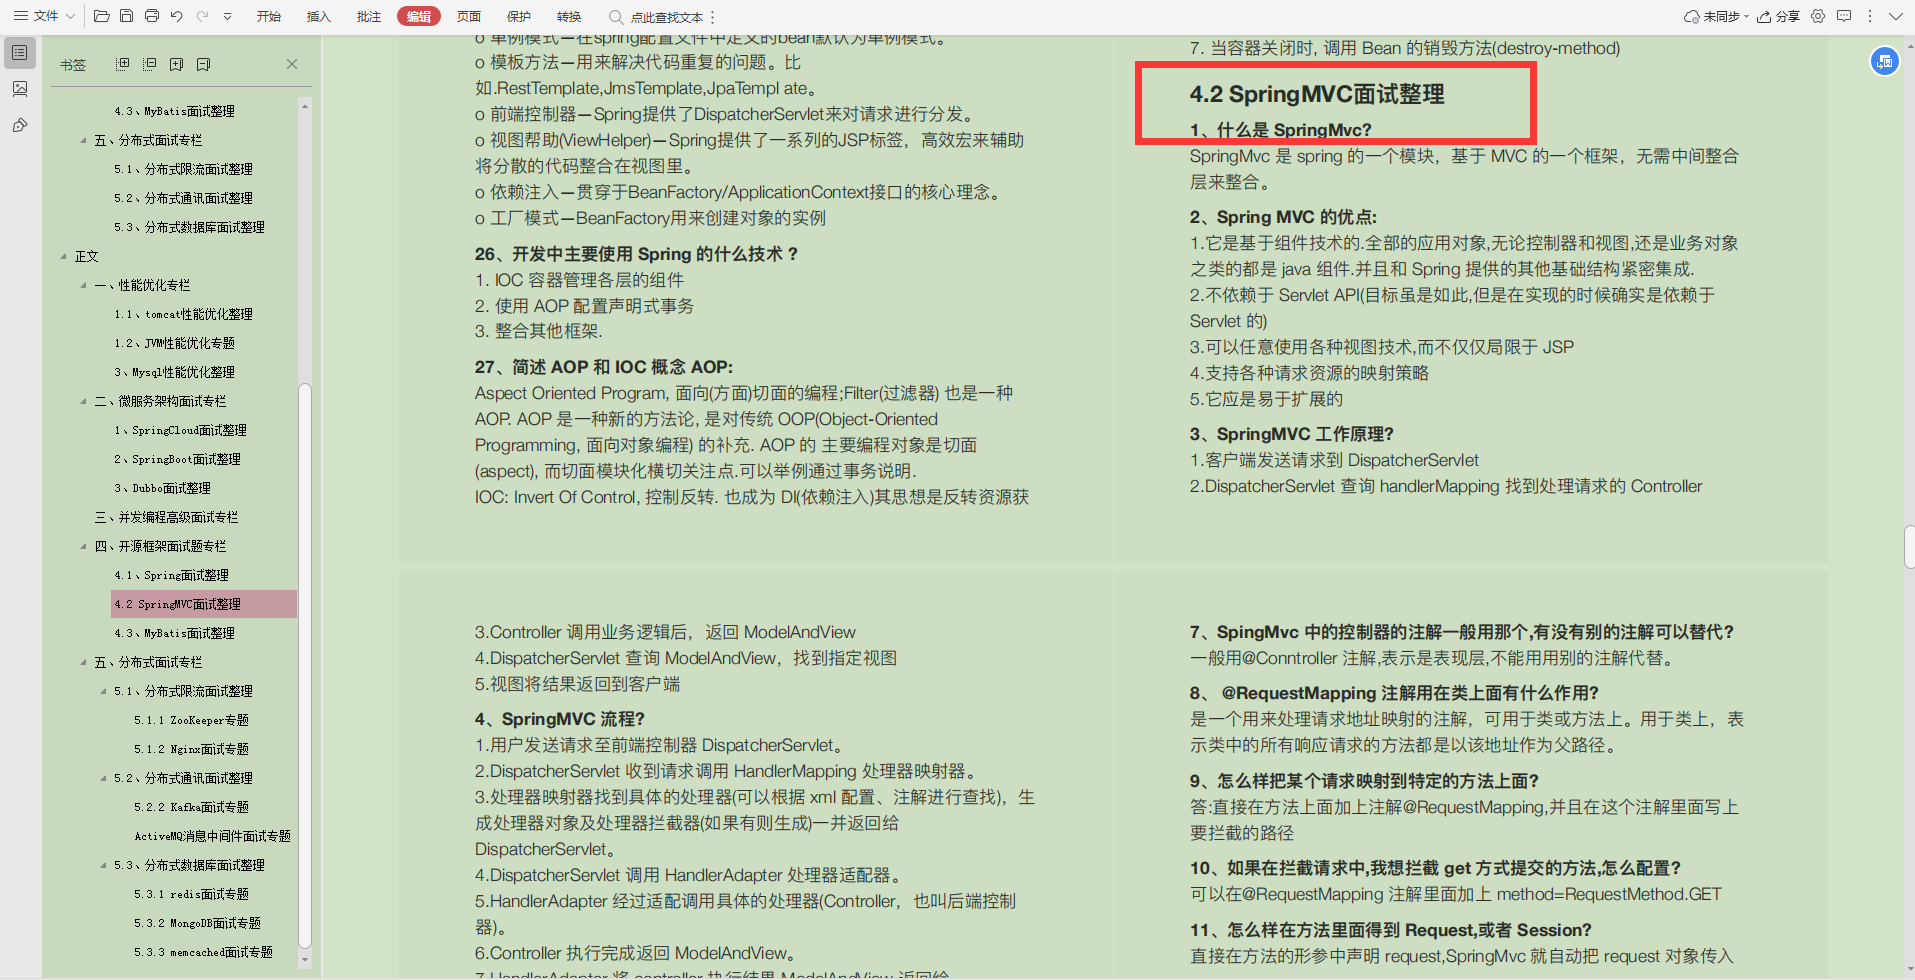Open the stamp/signature sidebar icon
1915x980 pixels.
pyautogui.click(x=20, y=125)
